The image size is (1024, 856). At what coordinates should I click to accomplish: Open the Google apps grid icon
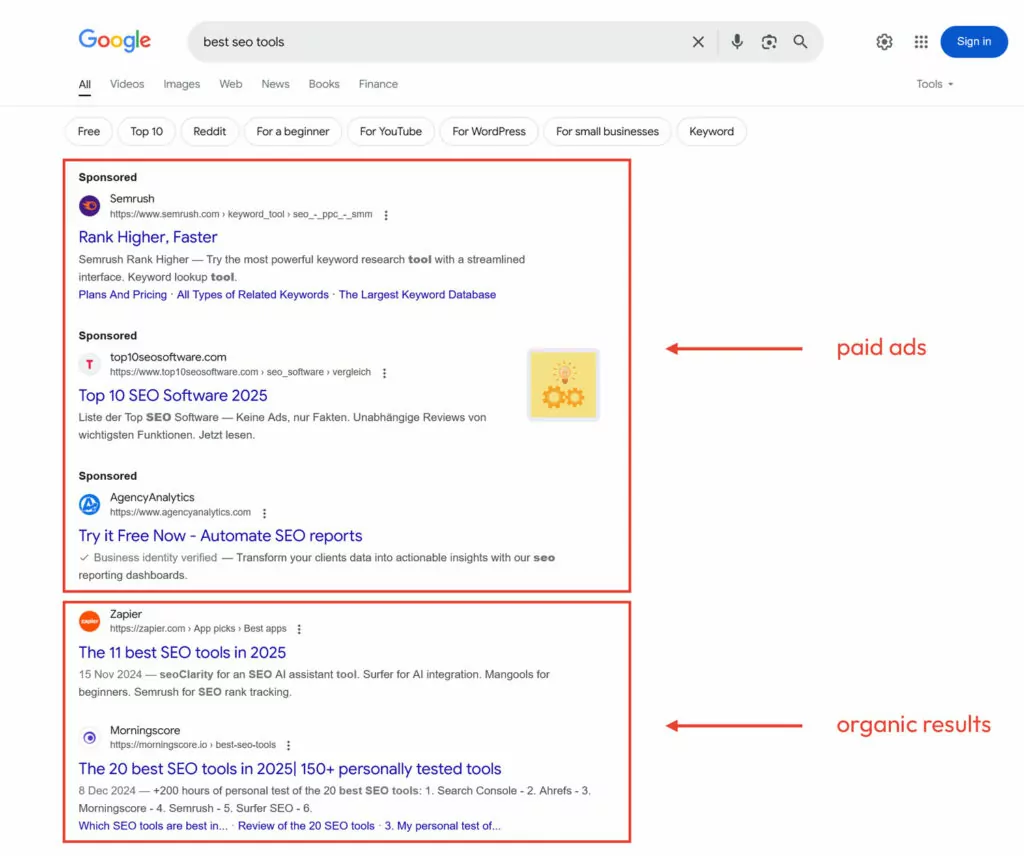coord(921,42)
